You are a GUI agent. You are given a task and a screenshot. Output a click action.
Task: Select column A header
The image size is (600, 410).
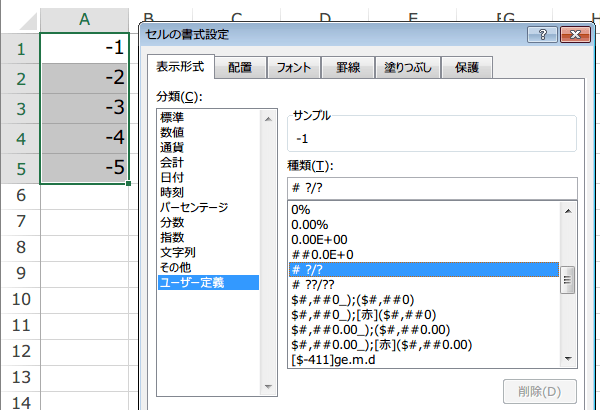pyautogui.click(x=85, y=17)
